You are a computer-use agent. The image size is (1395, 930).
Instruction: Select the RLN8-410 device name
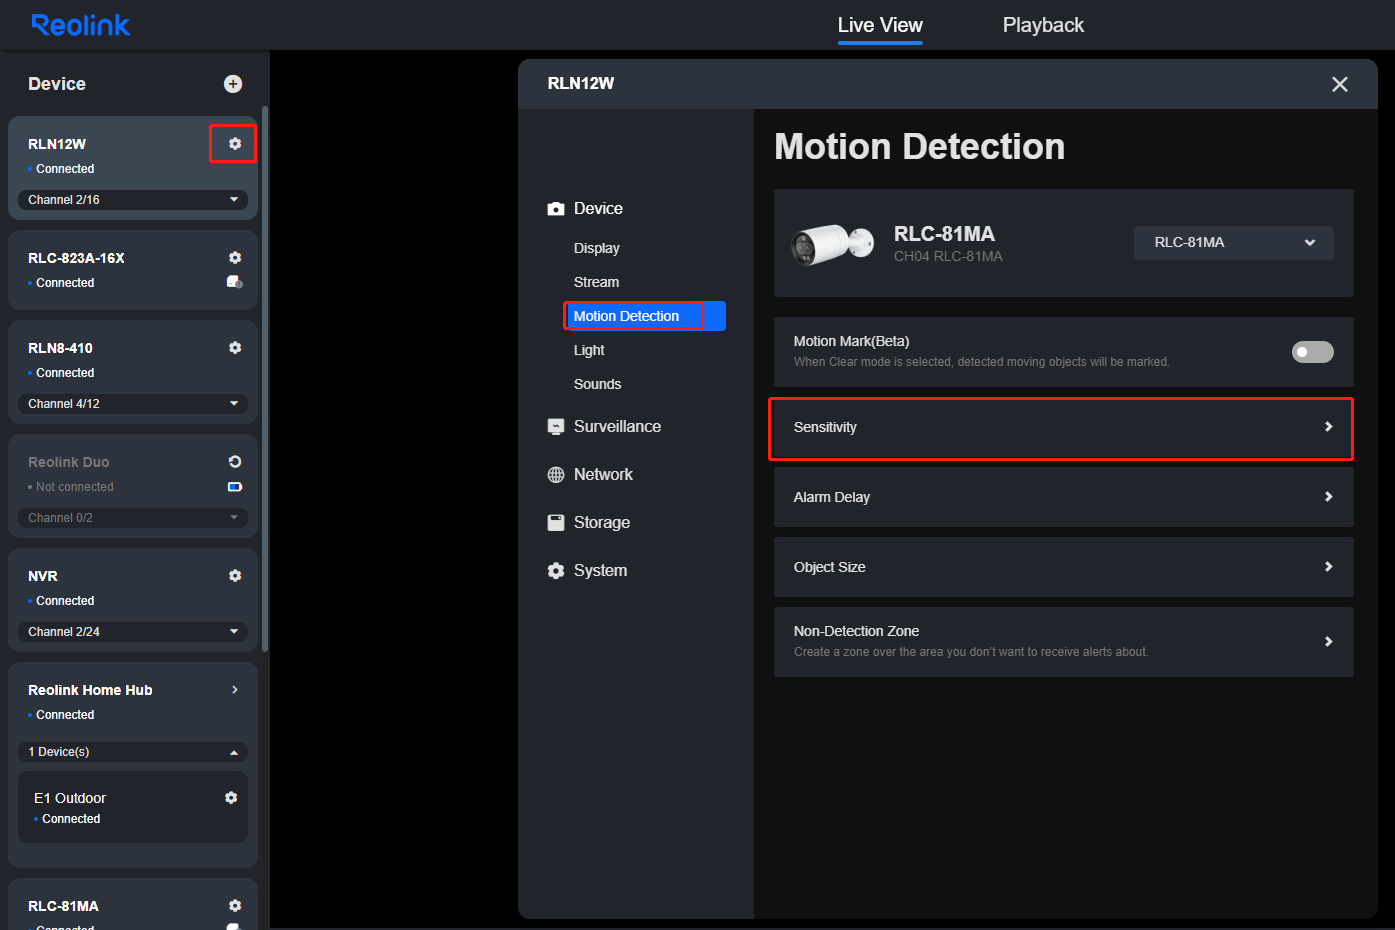pyautogui.click(x=60, y=348)
